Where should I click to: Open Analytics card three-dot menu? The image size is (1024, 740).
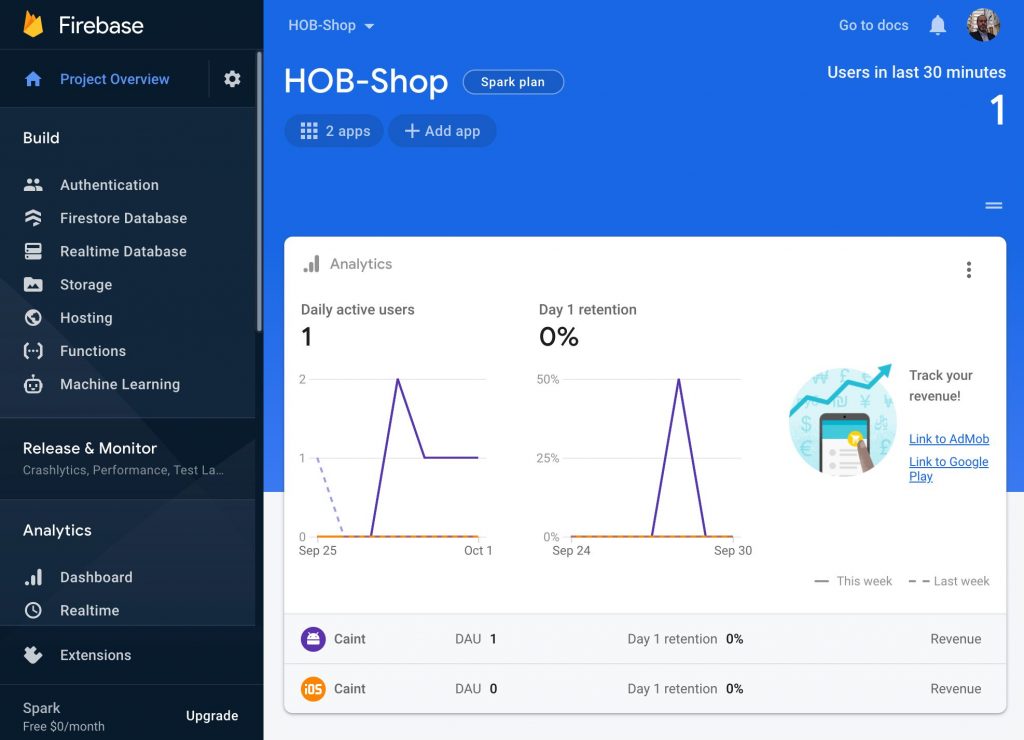(x=969, y=270)
